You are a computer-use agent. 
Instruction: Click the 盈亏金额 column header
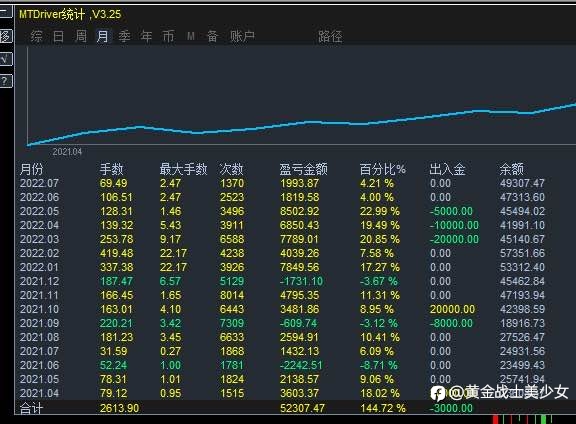(x=303, y=169)
